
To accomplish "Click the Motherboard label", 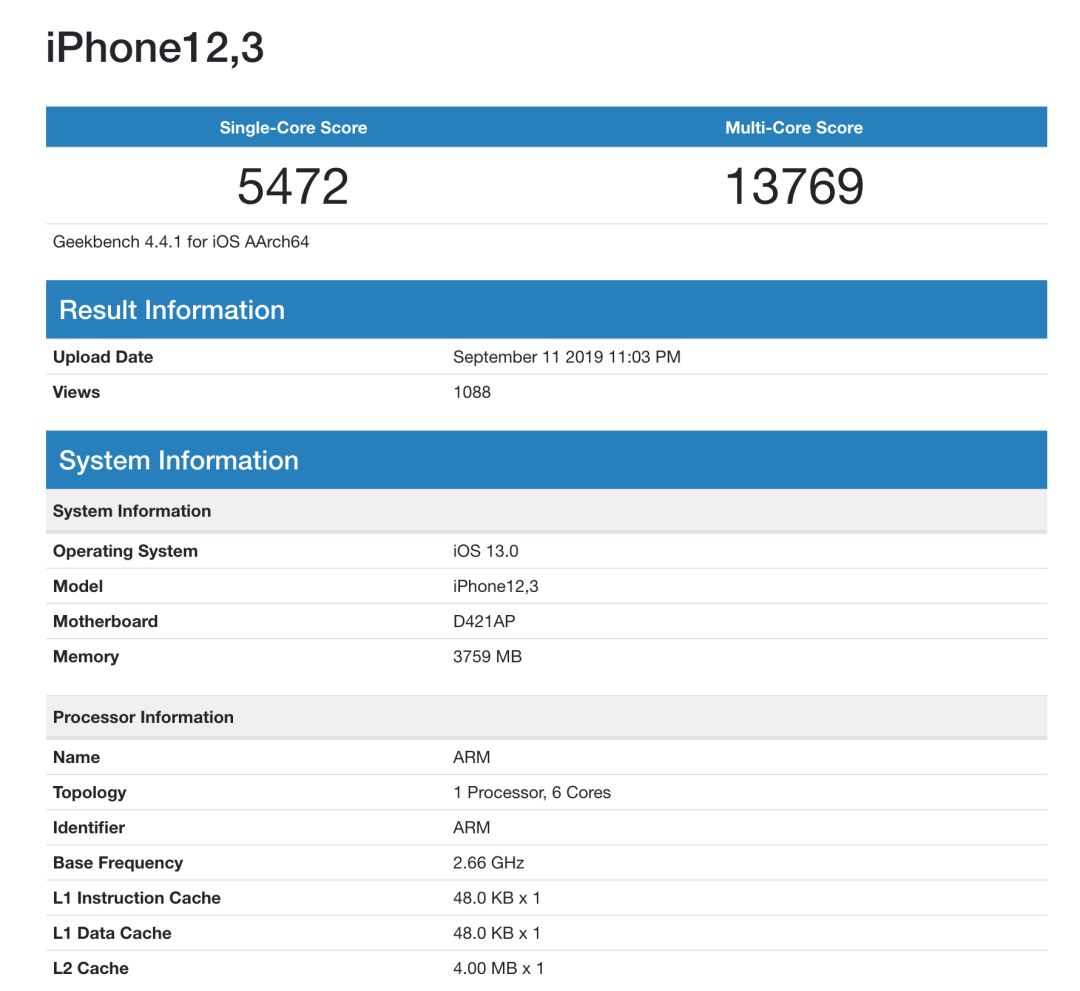I will 105,621.
